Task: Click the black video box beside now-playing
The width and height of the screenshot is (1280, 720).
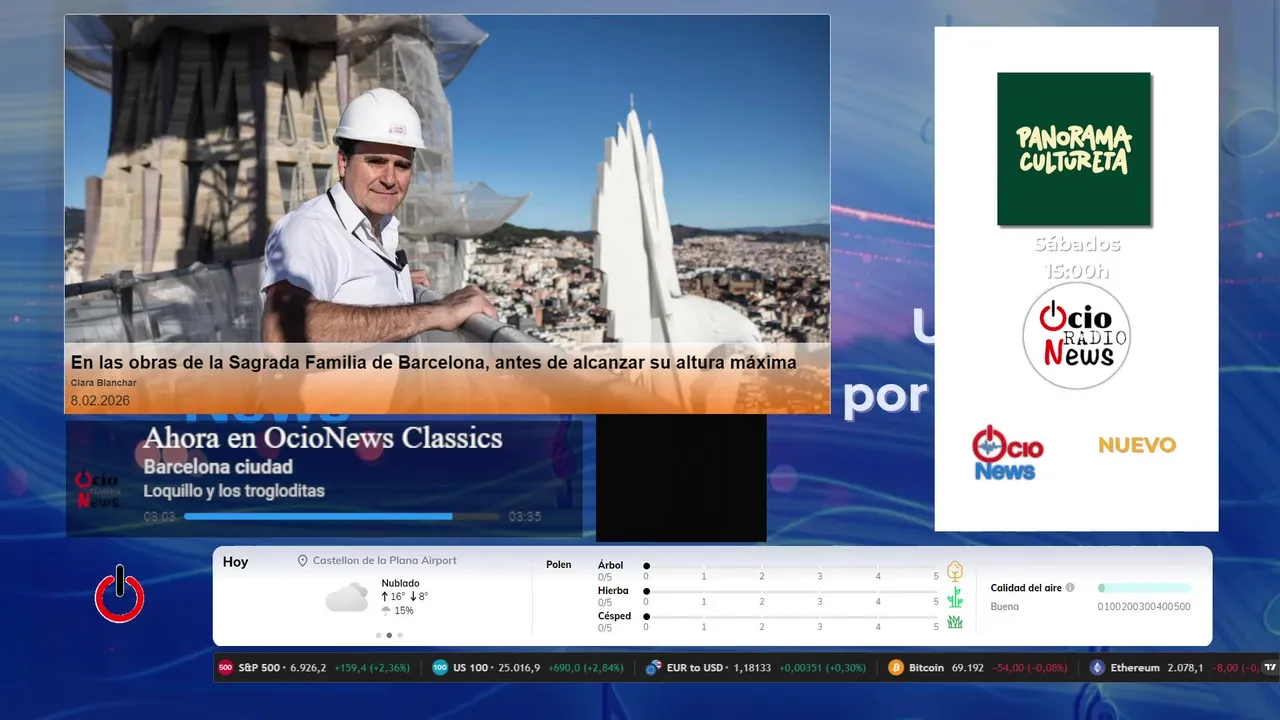Action: click(681, 478)
